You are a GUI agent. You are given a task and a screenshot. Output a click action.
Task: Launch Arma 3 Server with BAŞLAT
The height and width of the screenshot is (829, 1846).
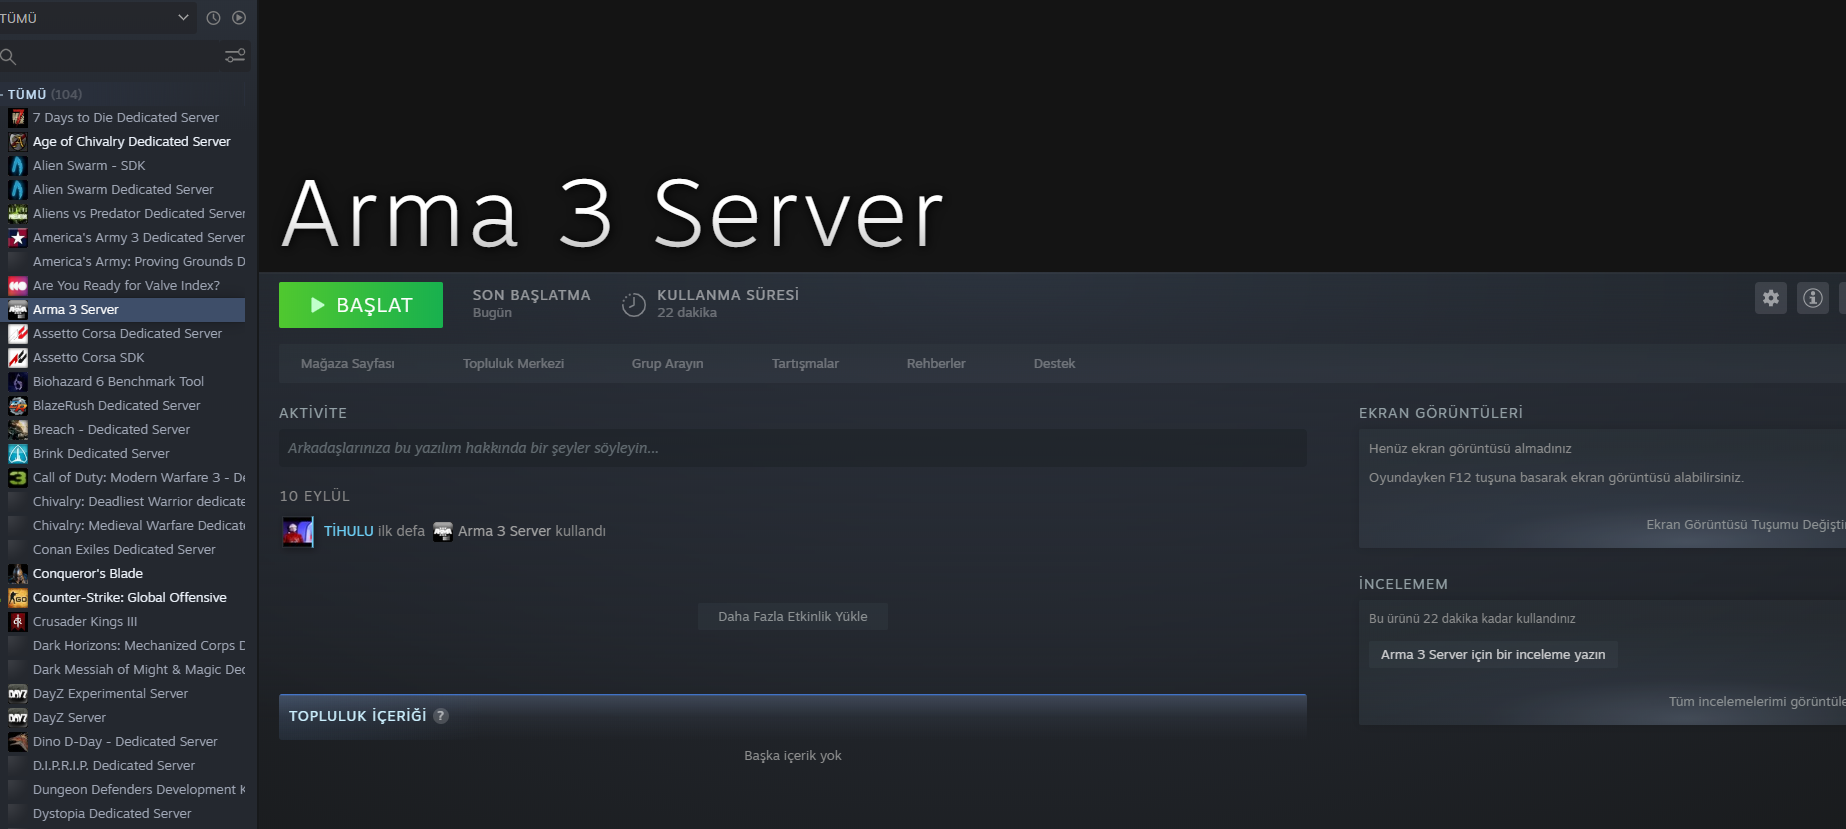click(x=361, y=305)
